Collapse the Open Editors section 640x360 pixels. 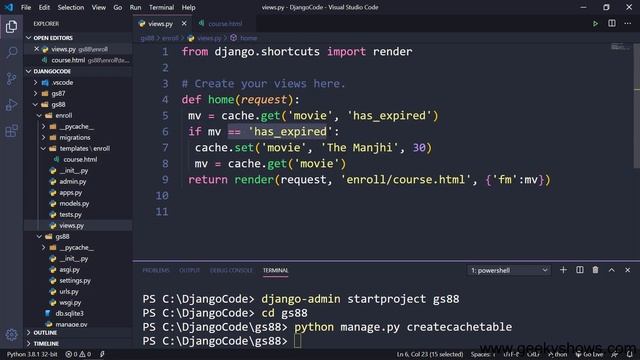[x=29, y=38]
